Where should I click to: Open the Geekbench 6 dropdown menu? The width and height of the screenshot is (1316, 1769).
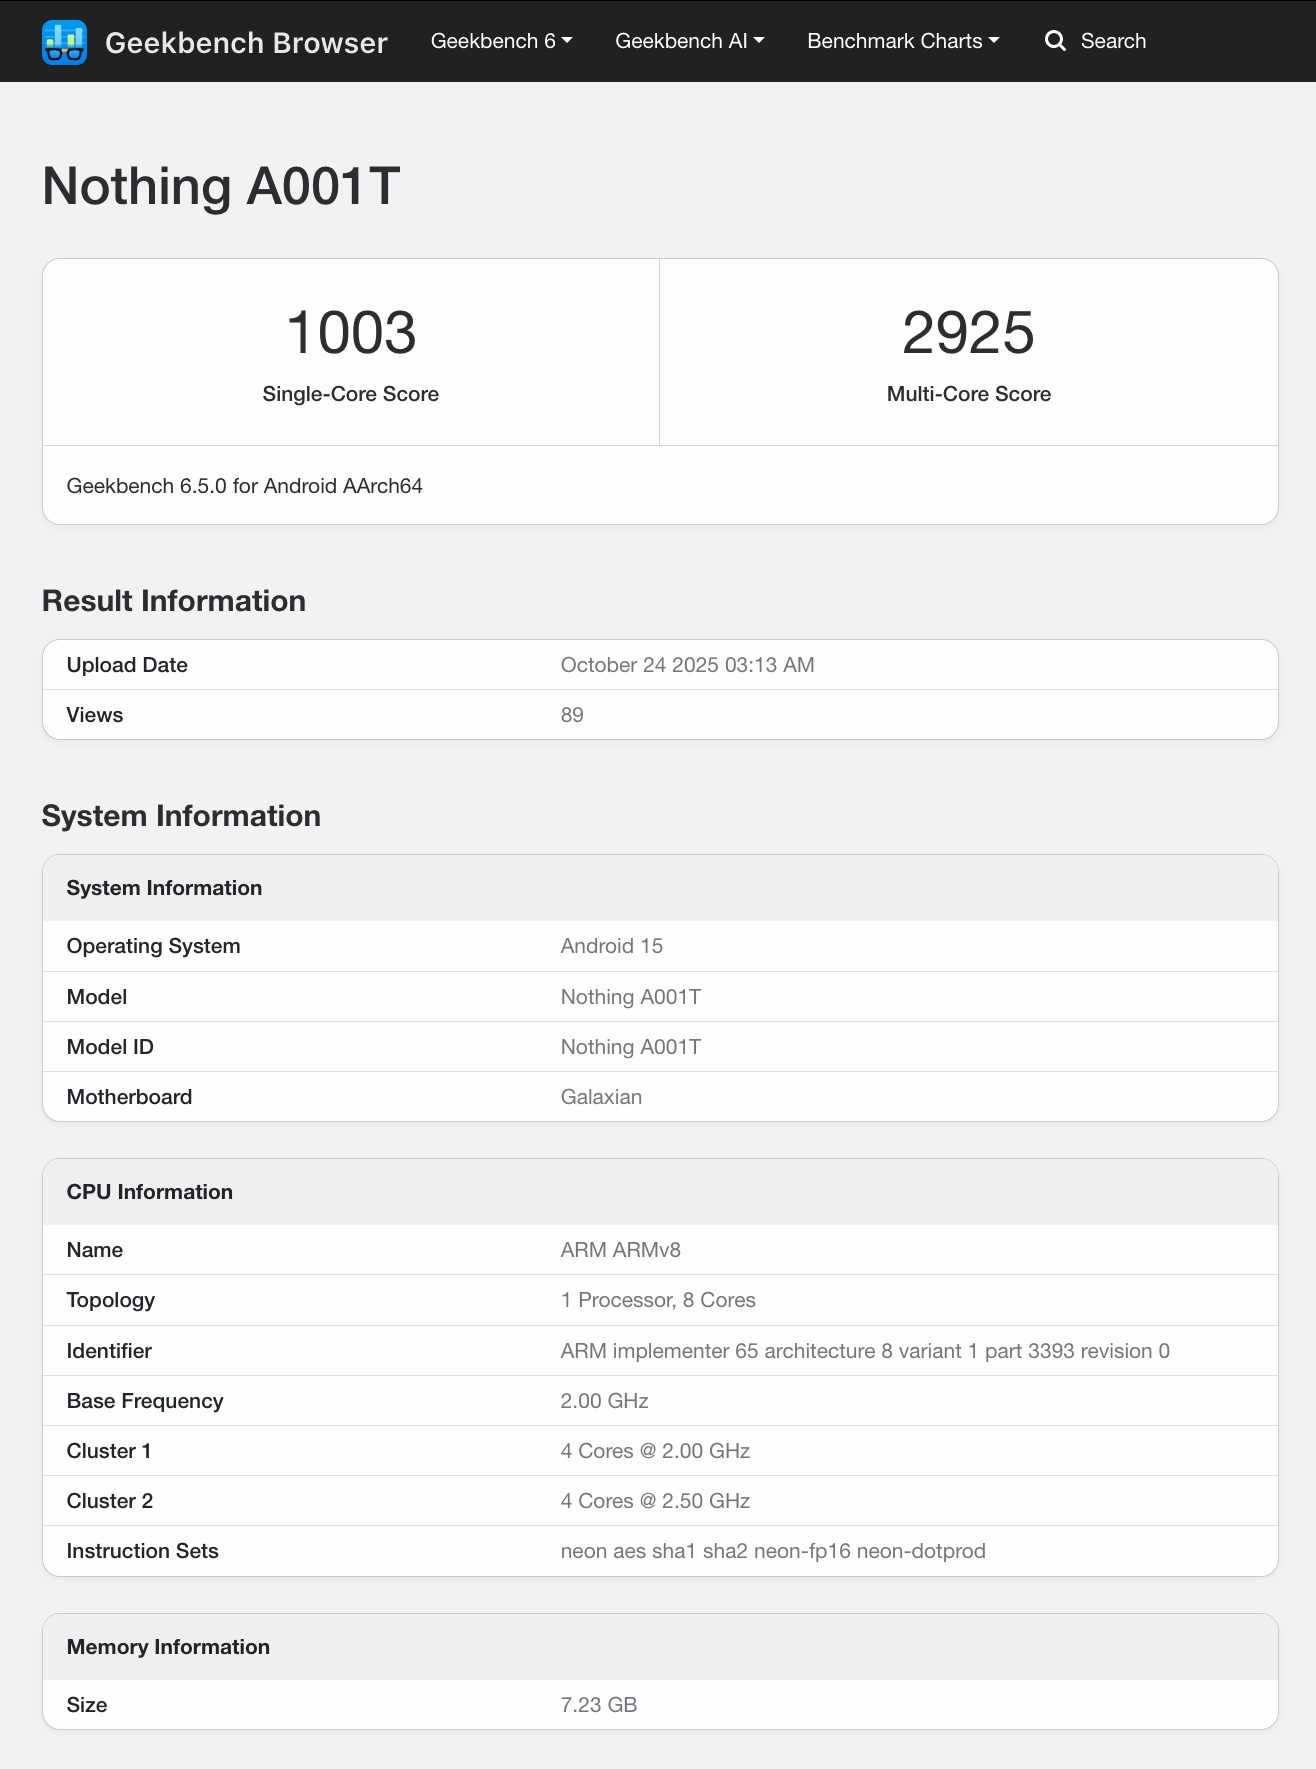[501, 41]
